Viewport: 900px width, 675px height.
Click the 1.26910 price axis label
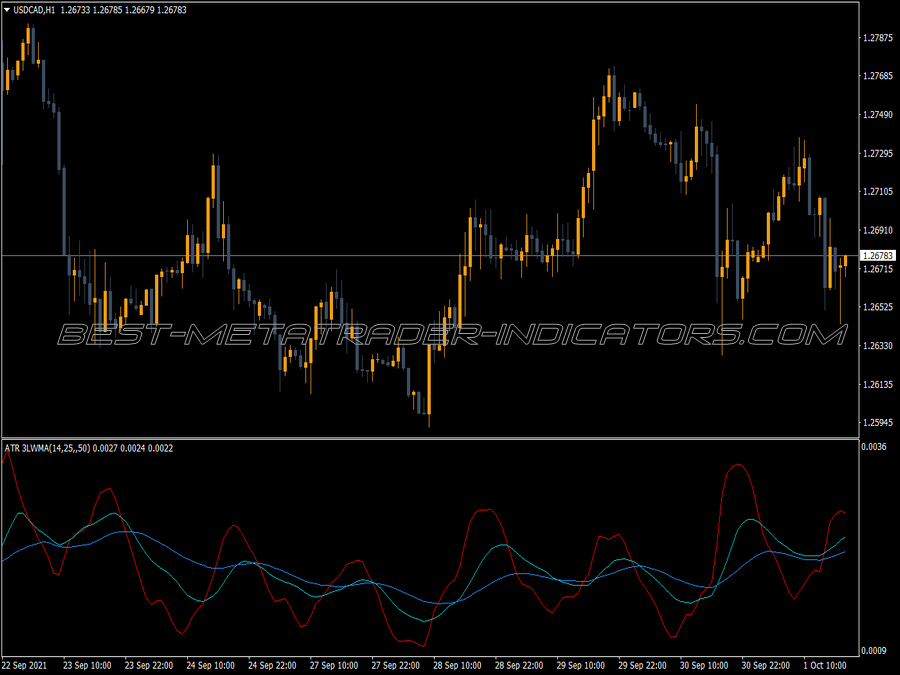(x=878, y=230)
